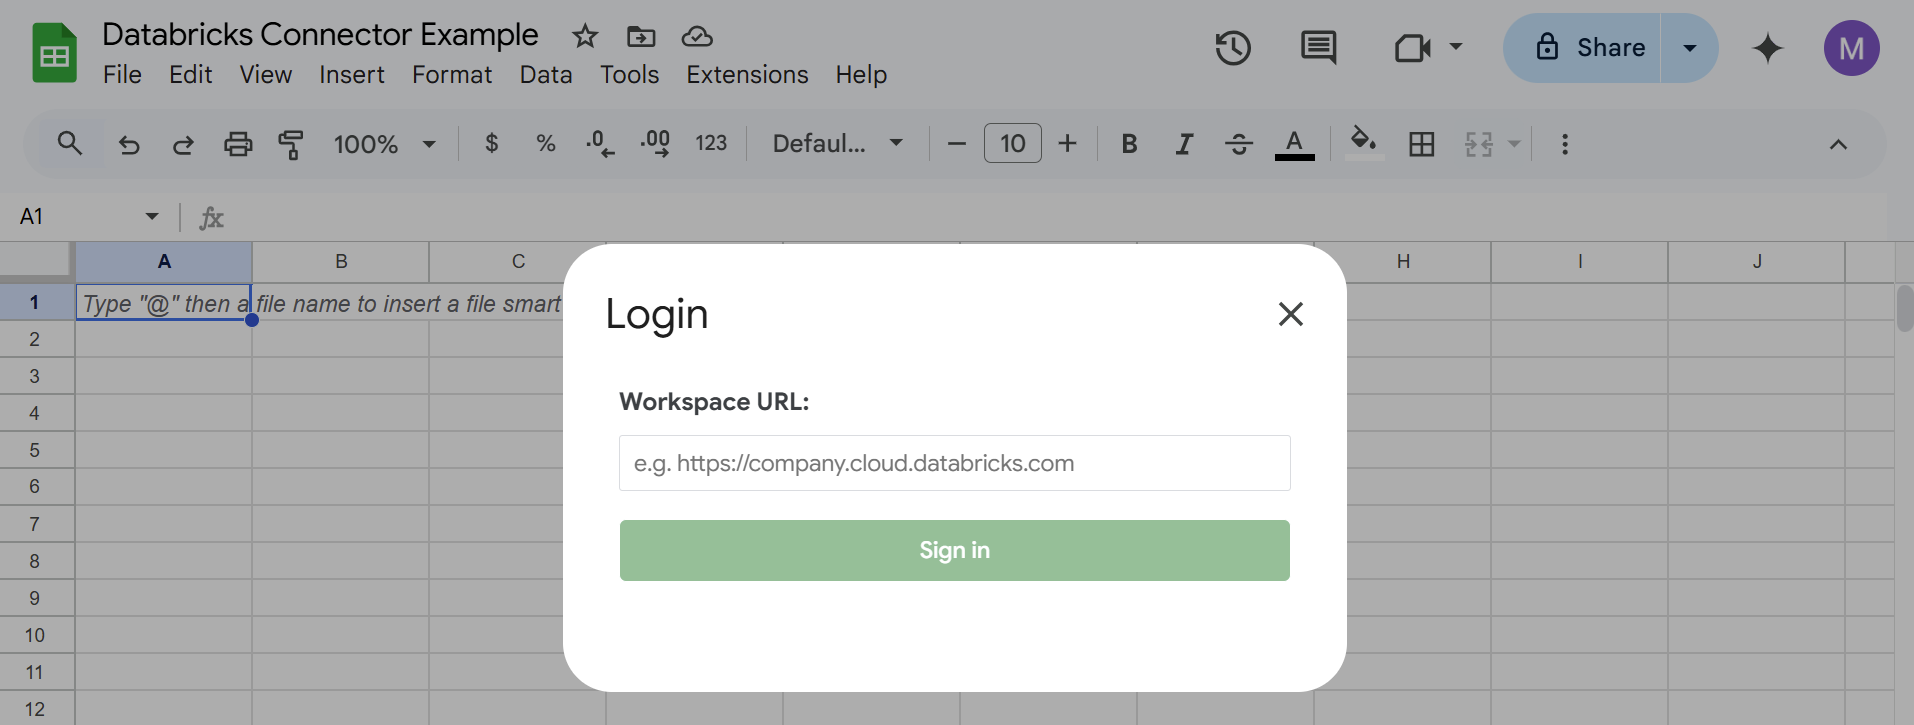Viewport: 1914px width, 725px height.
Task: Toggle bold formatting
Action: [1129, 144]
